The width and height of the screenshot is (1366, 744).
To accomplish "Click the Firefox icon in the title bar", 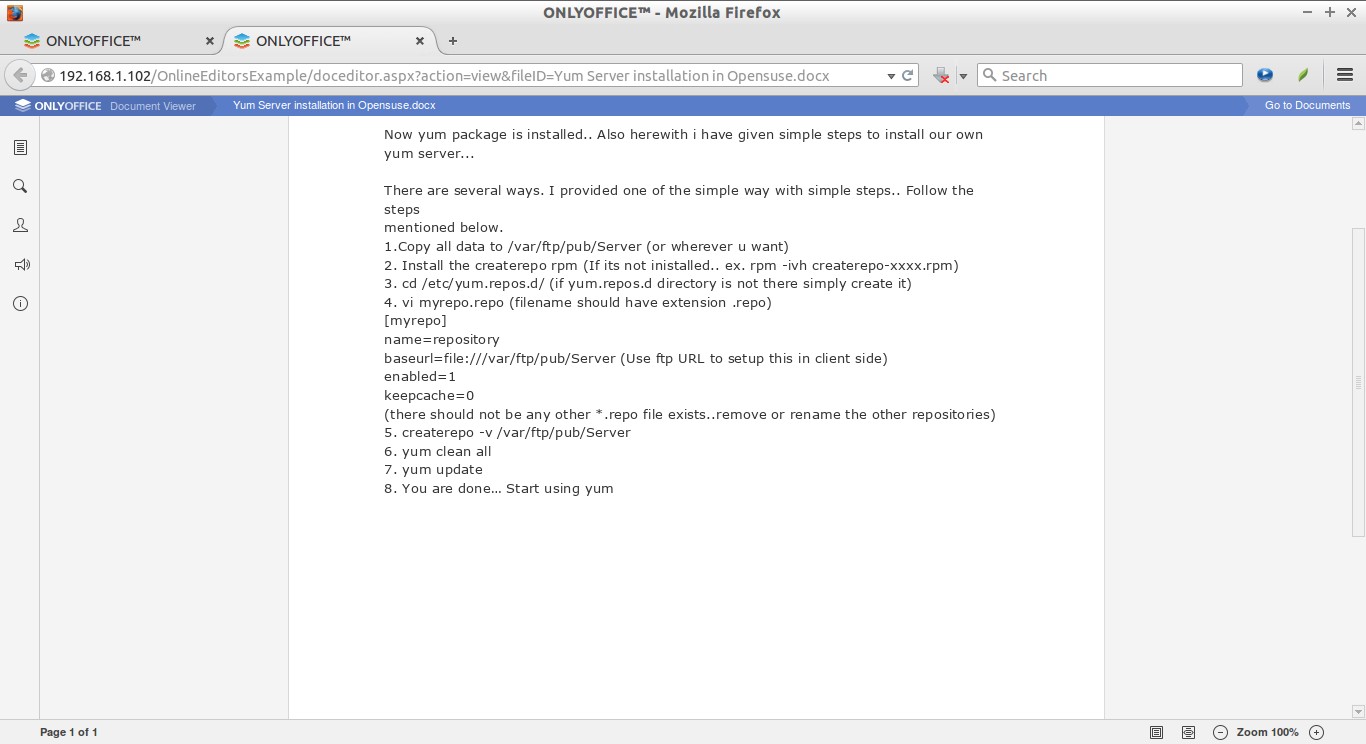I will click(x=14, y=13).
